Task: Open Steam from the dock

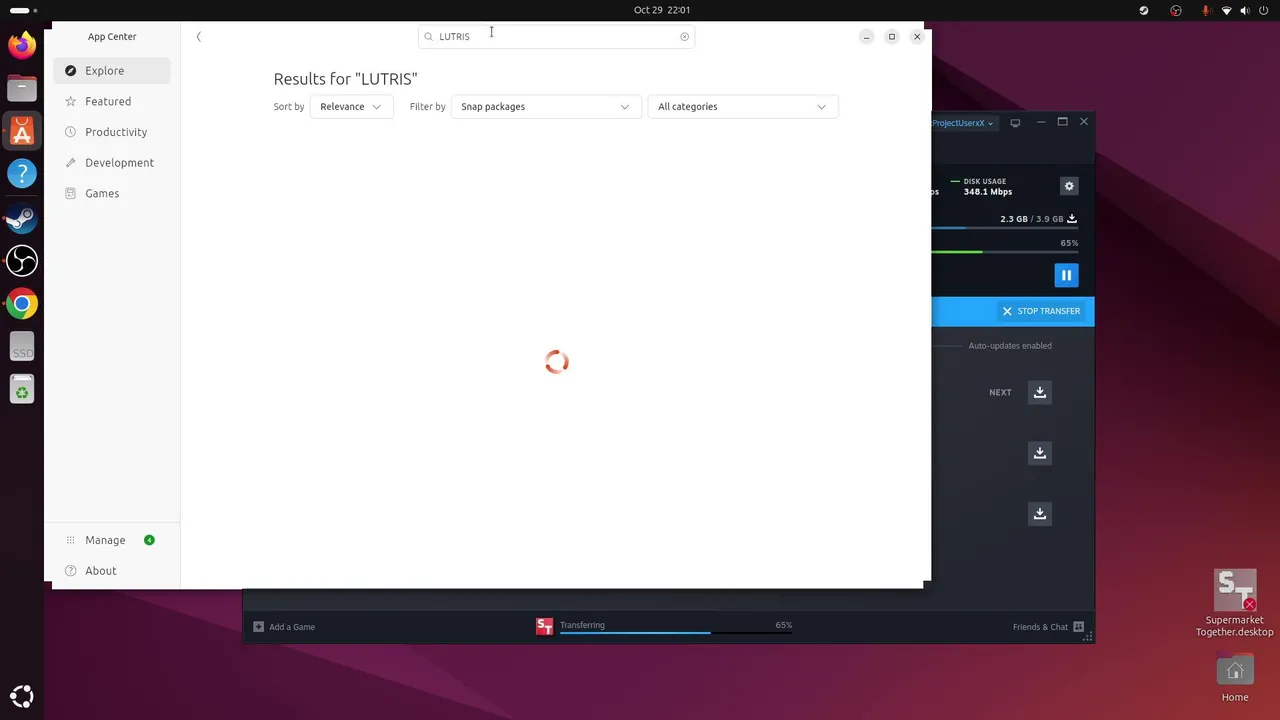Action: click(22, 218)
